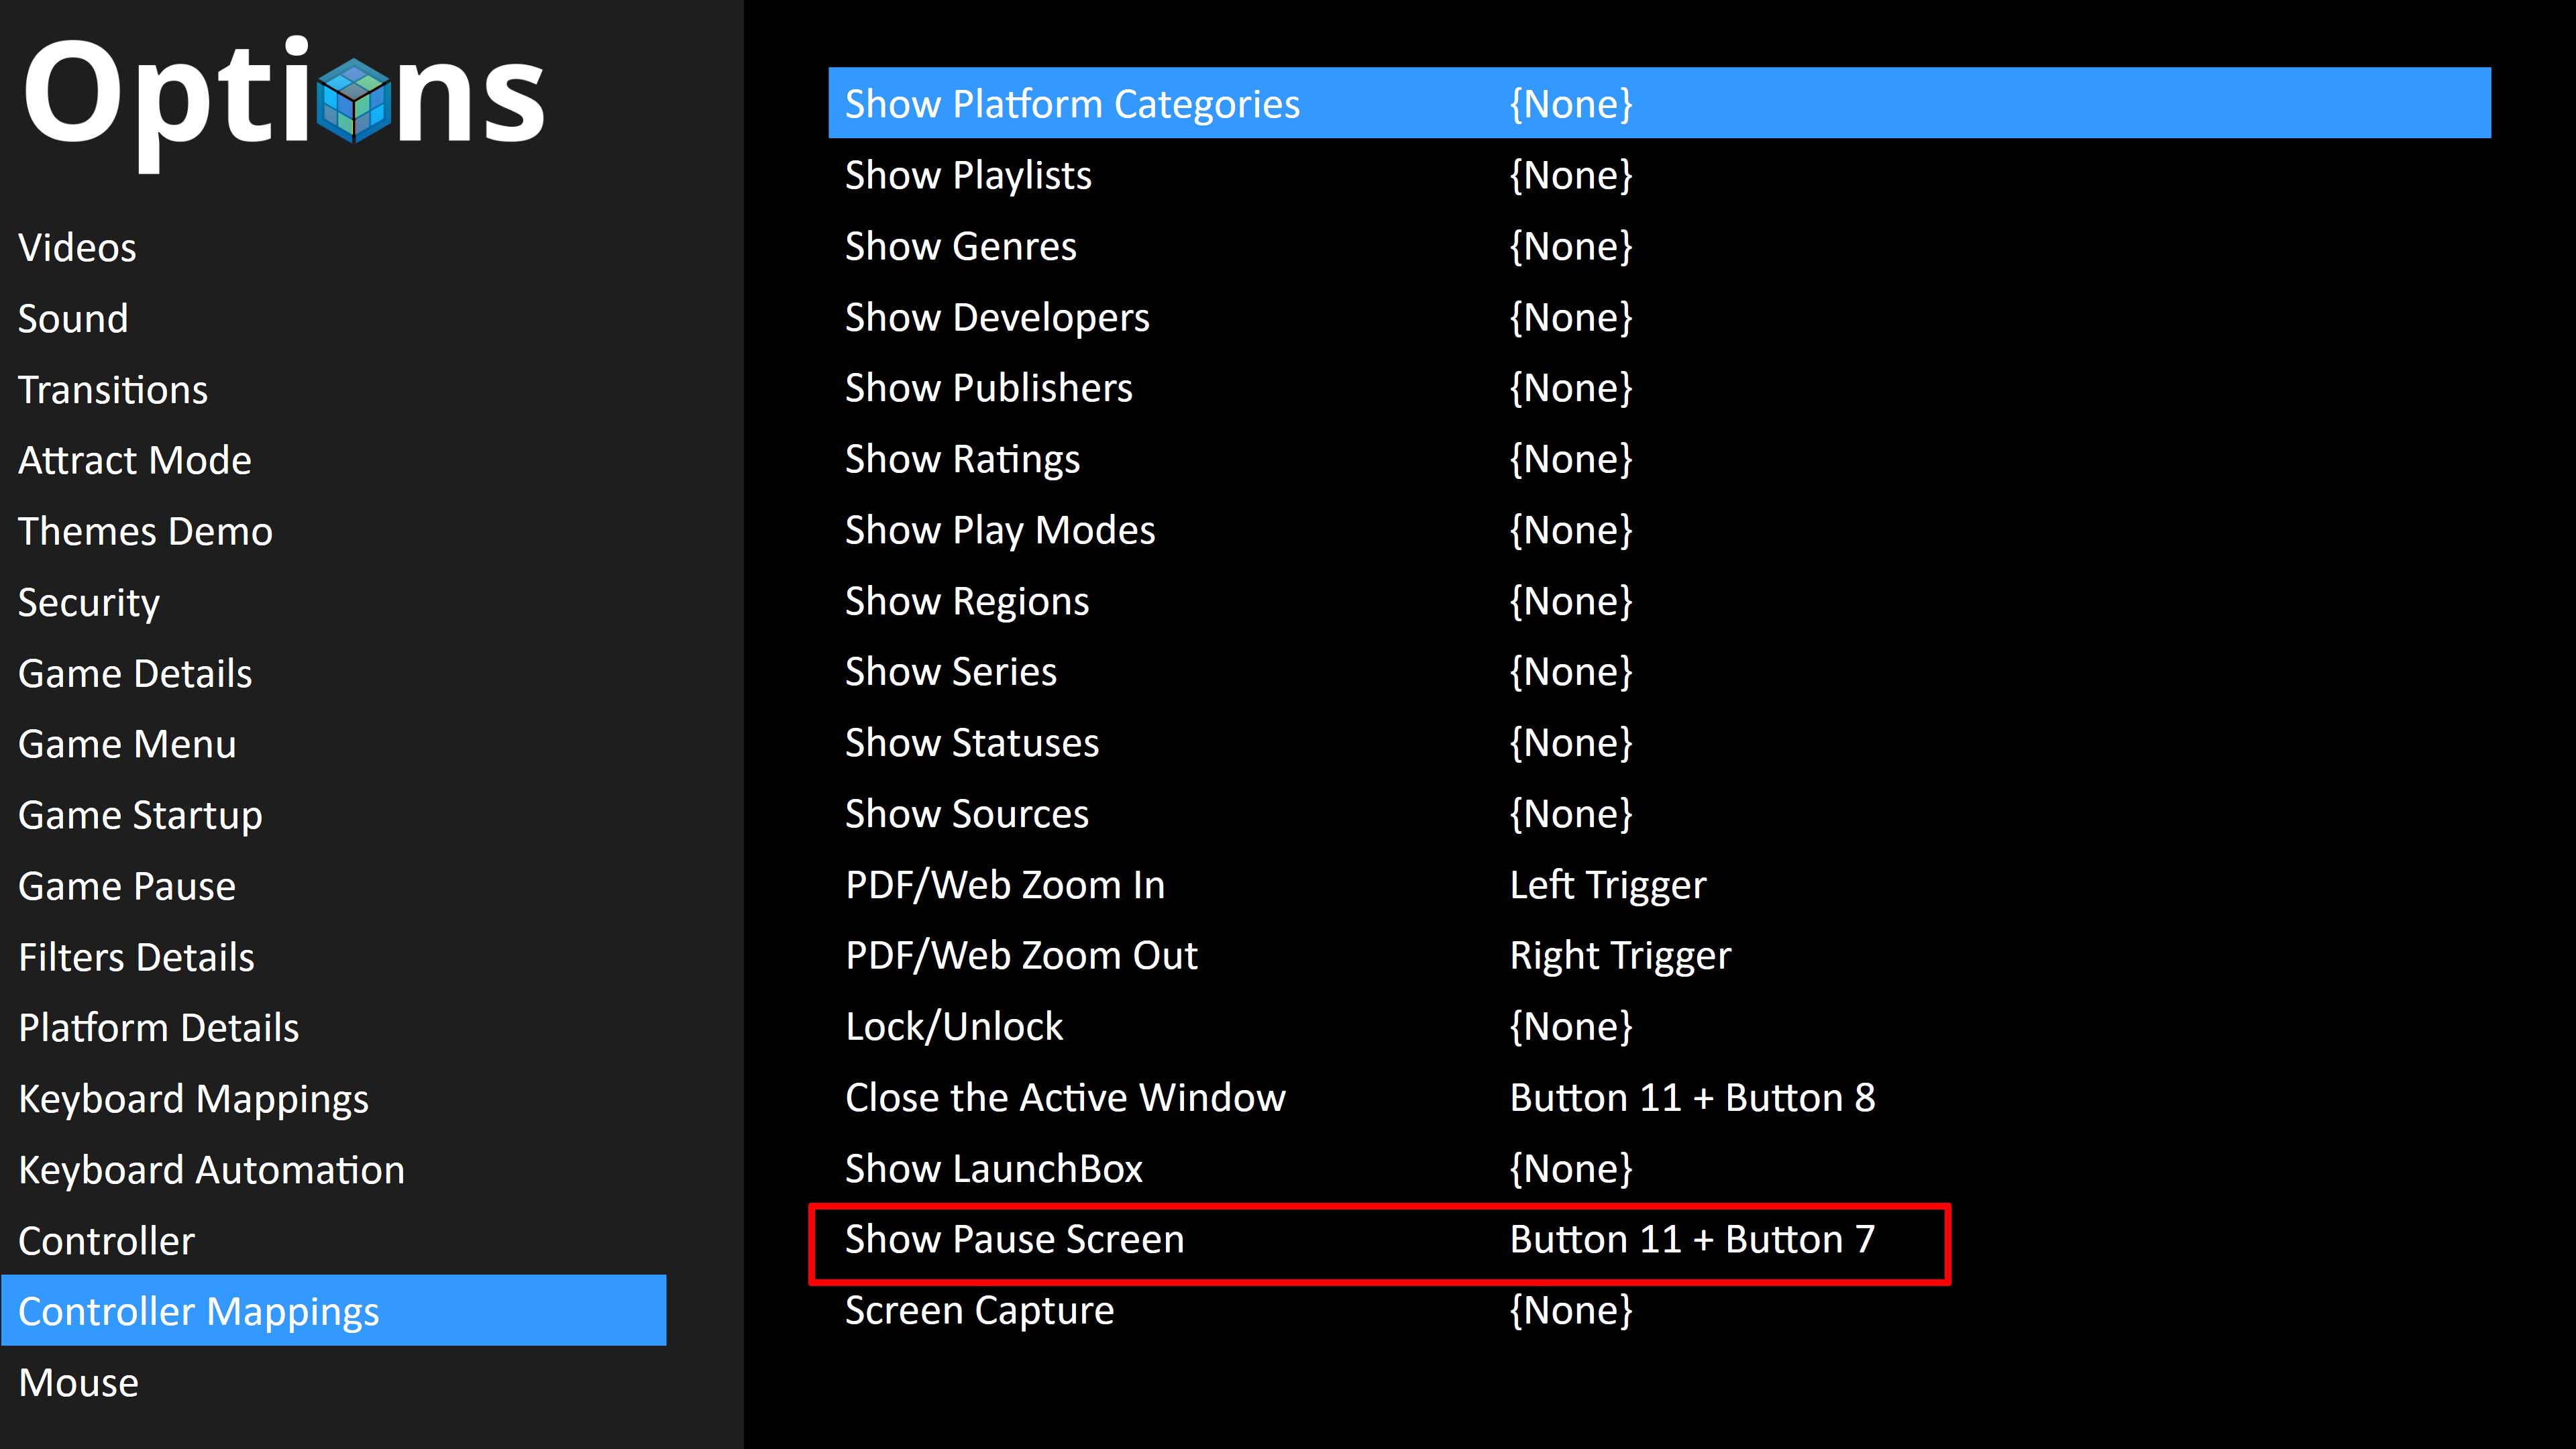The image size is (2576, 1449).
Task: Click the Show Publishers mapping row
Action: point(1659,388)
